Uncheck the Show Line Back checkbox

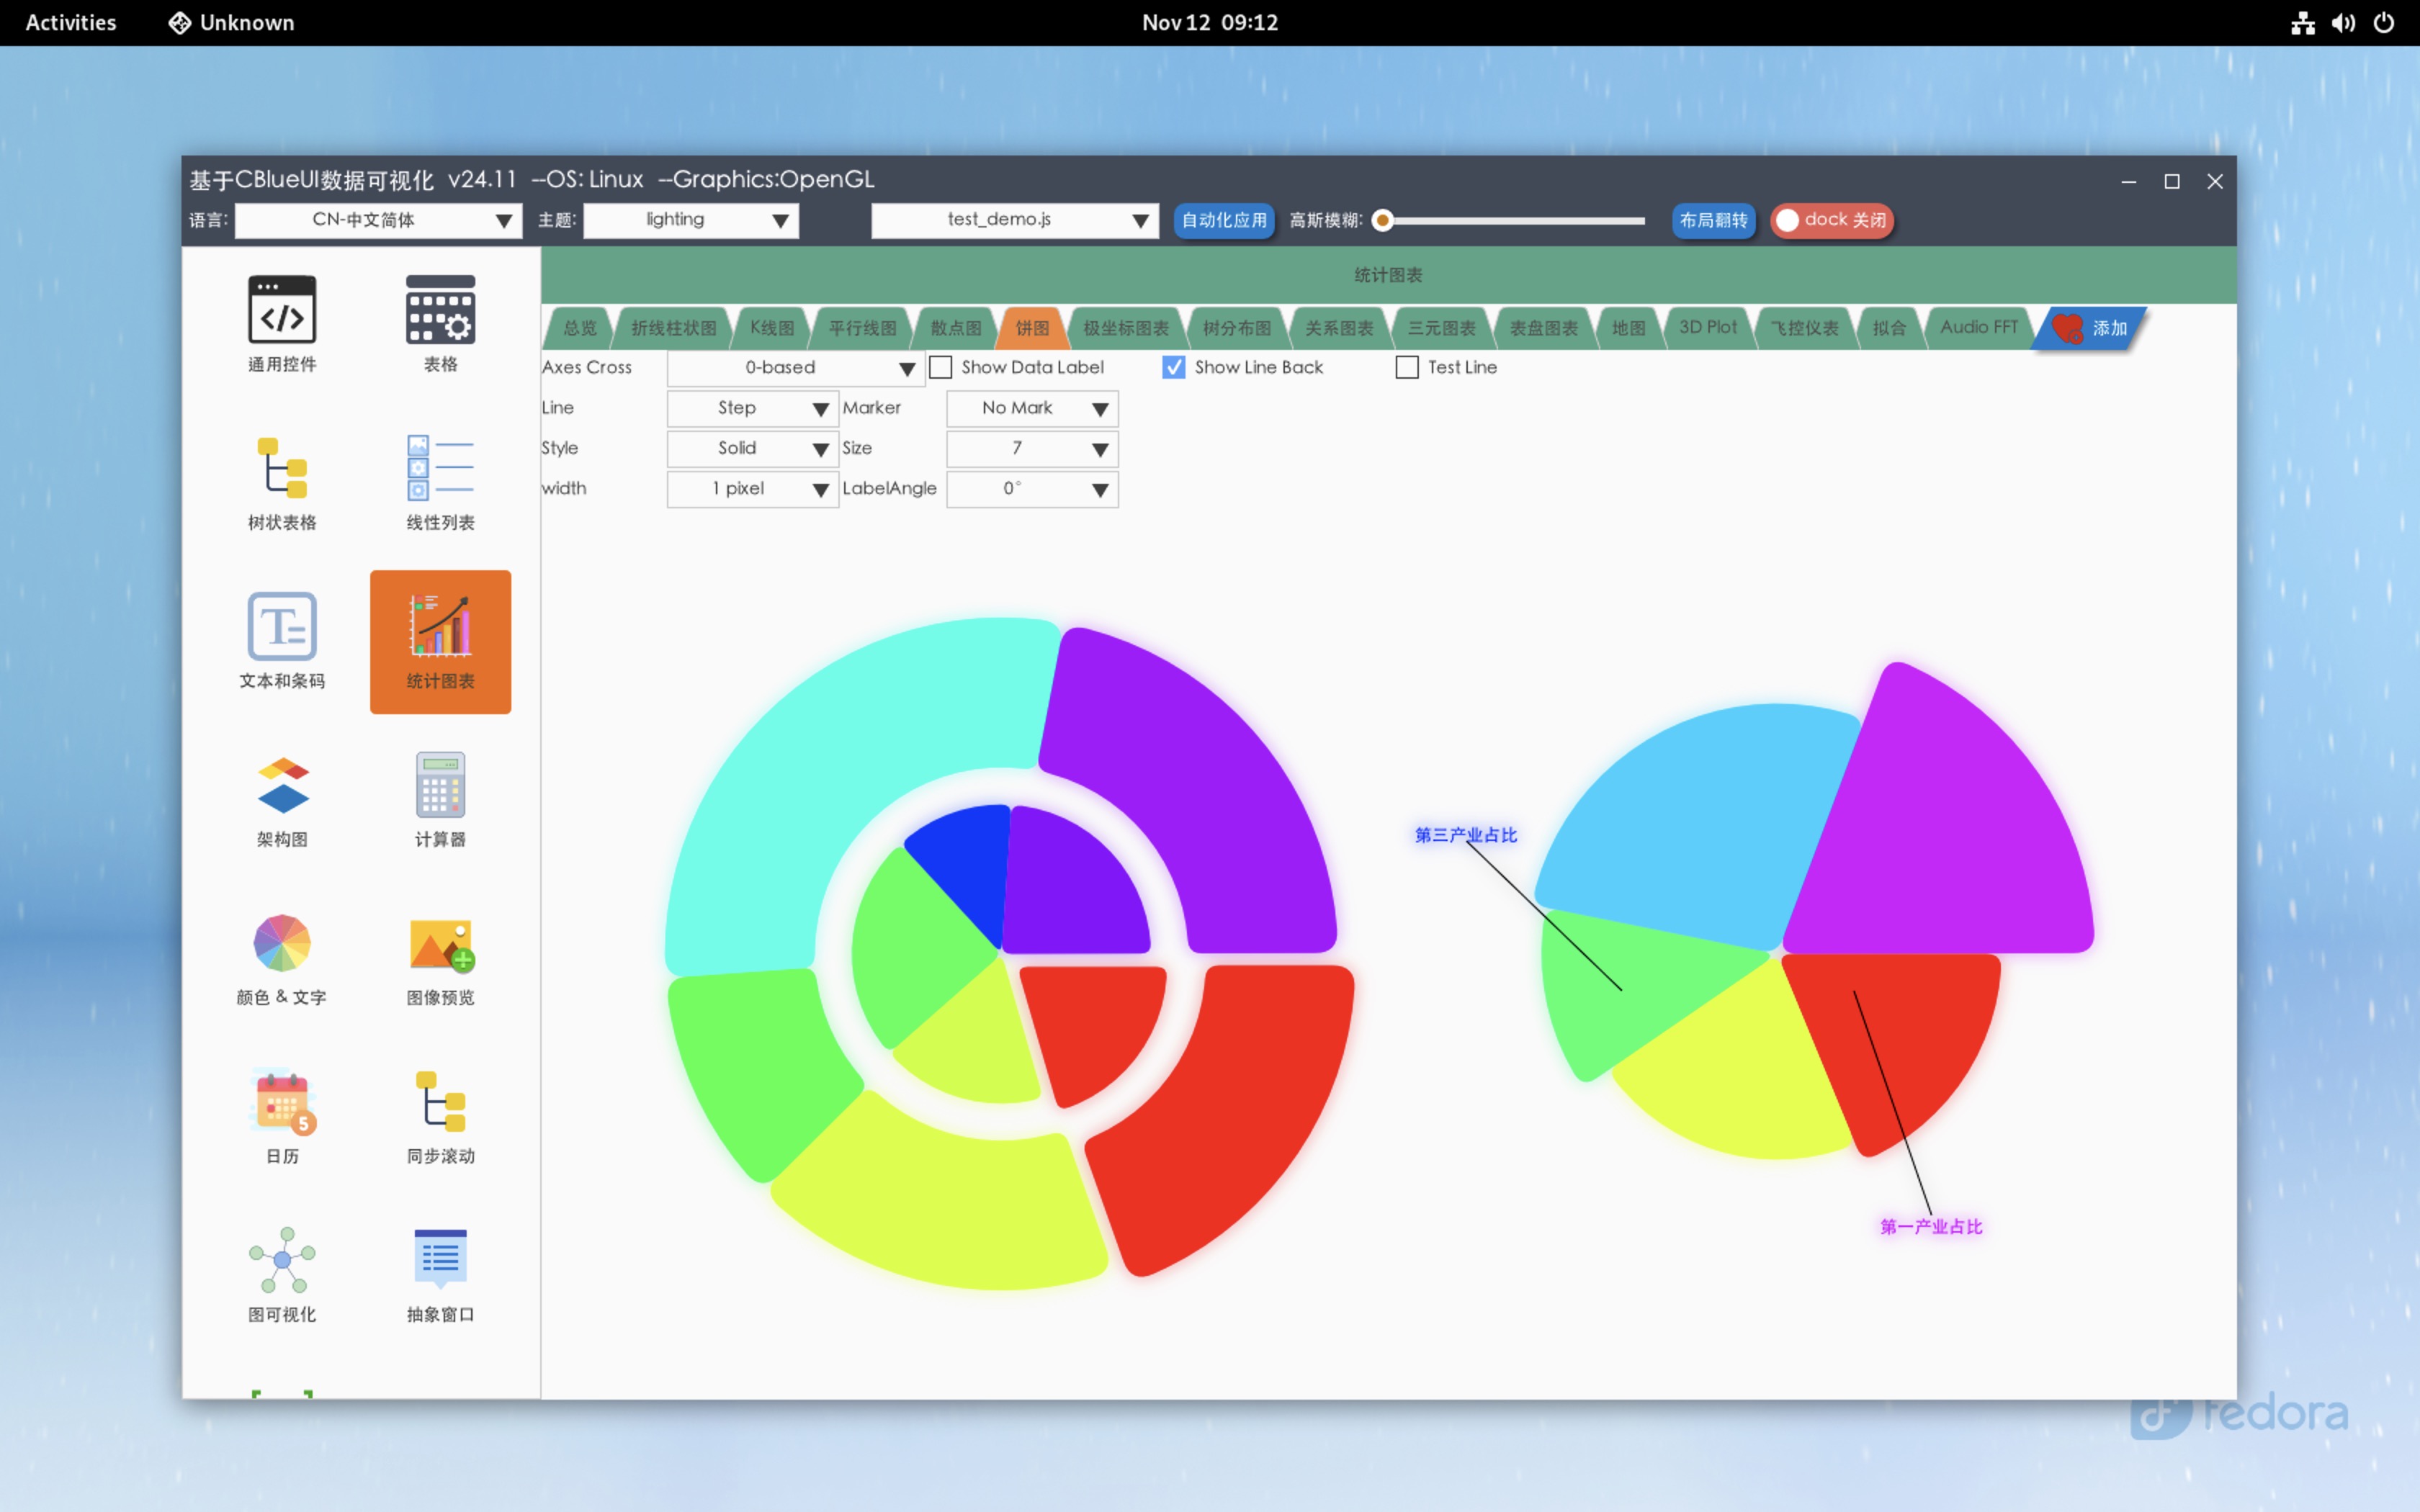(1173, 367)
